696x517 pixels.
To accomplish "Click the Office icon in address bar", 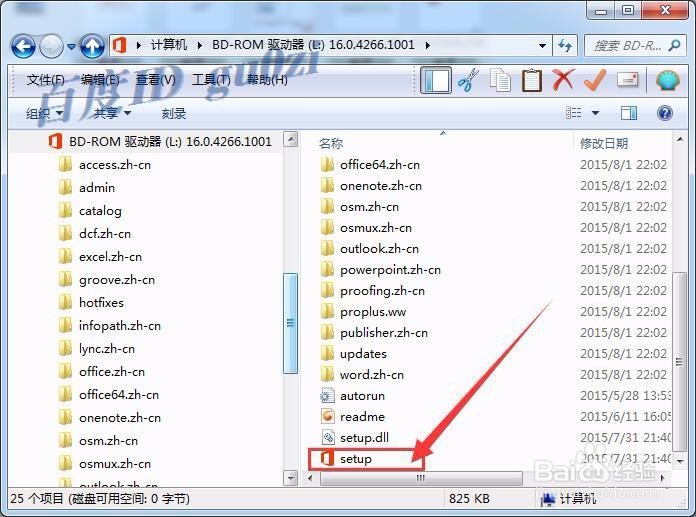I will click(x=119, y=45).
